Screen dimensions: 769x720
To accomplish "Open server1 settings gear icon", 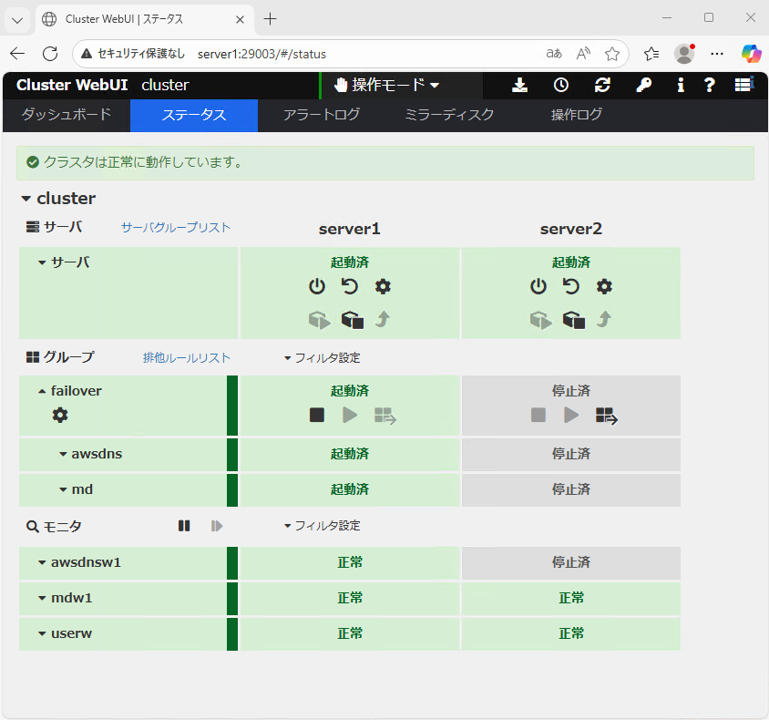I will [x=383, y=287].
